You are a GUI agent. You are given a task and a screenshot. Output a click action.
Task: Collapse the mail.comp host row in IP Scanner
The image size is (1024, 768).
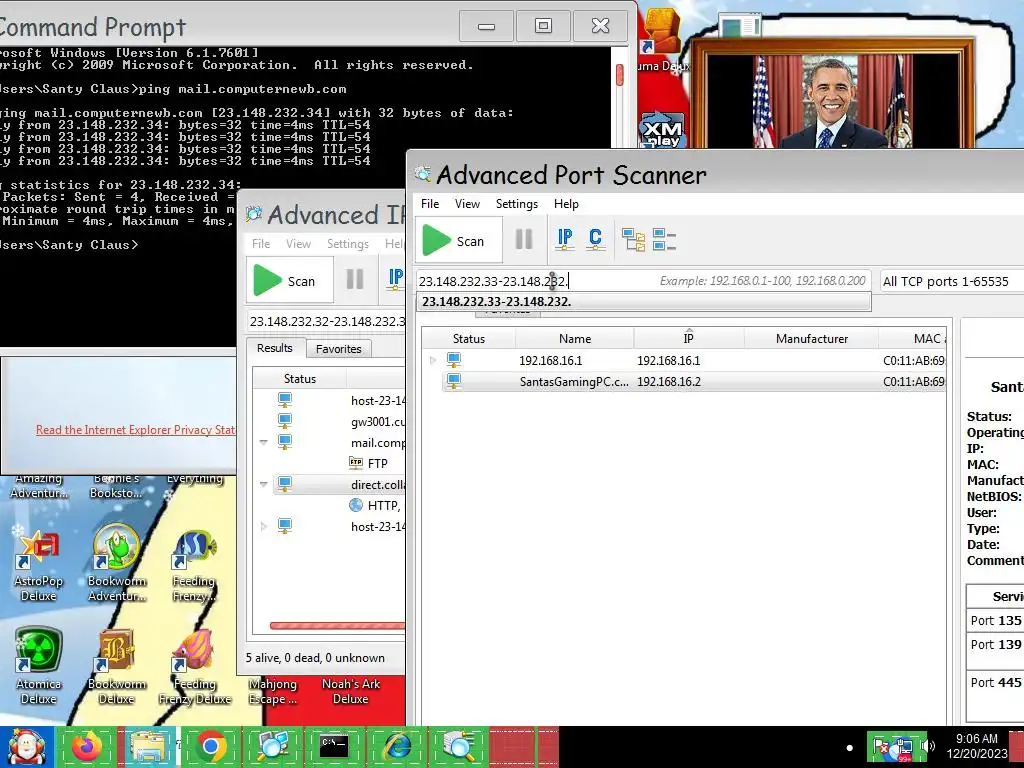263,442
